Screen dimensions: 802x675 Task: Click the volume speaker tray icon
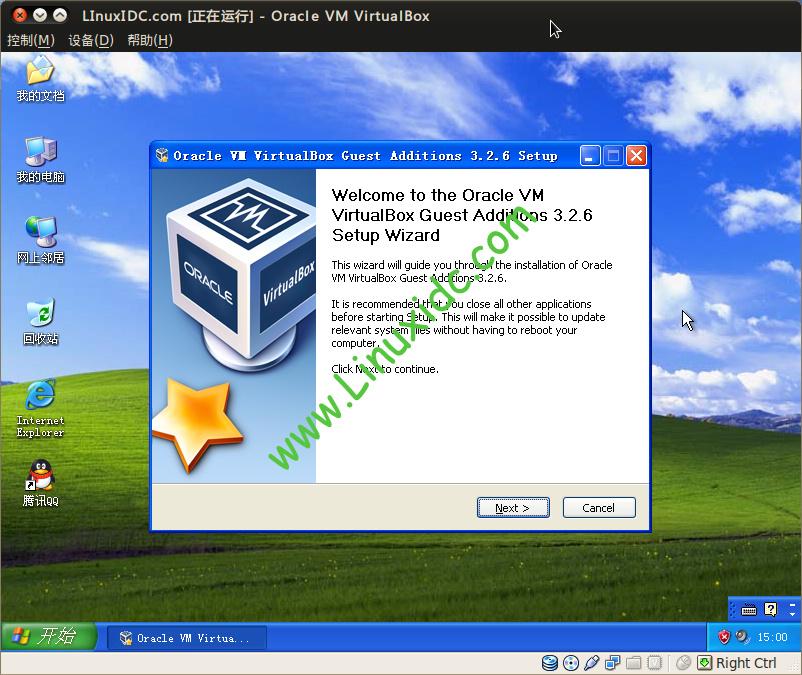(x=742, y=637)
